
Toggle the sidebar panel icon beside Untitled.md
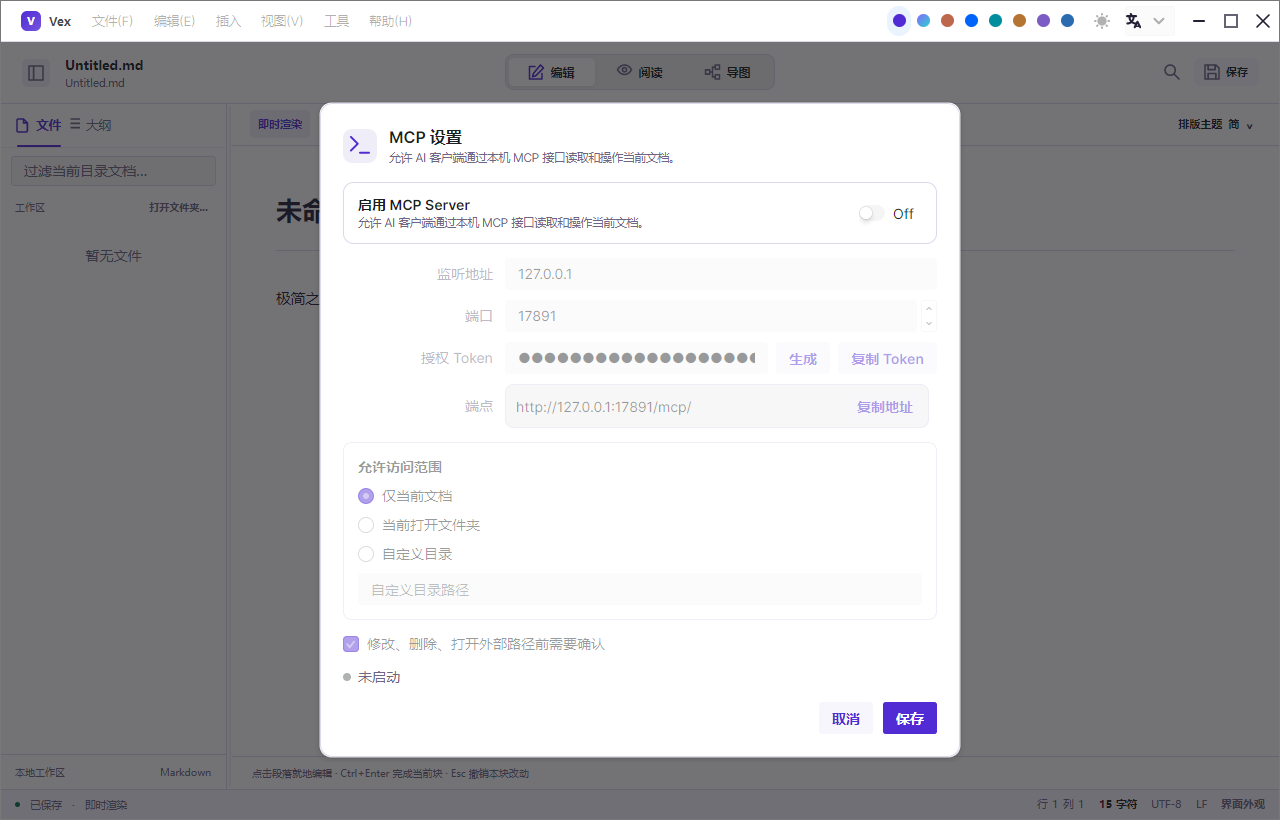click(37, 73)
